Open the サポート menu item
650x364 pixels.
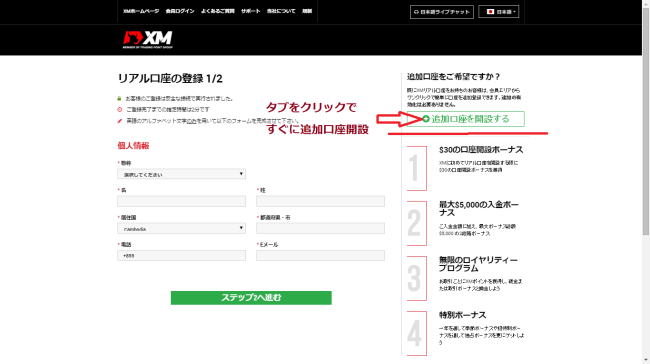coord(250,11)
